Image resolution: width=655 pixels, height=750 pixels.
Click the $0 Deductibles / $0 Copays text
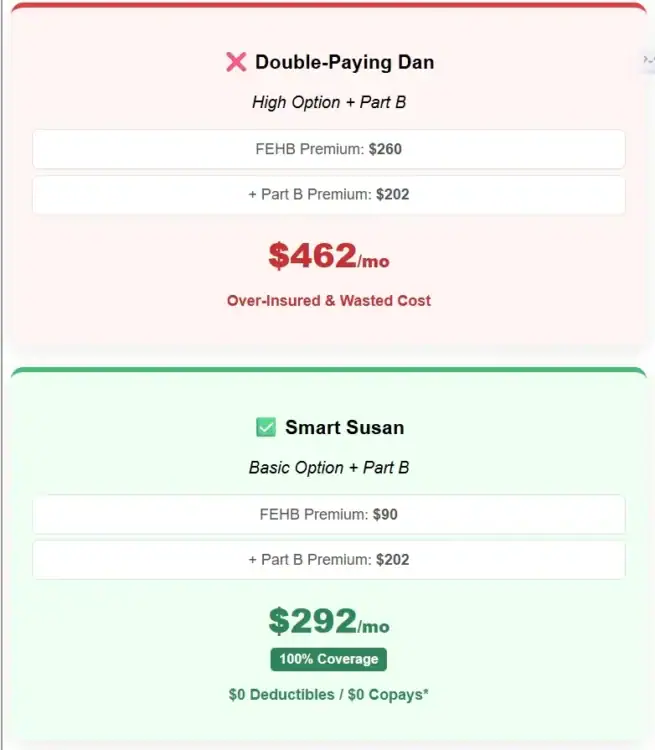click(x=328, y=694)
